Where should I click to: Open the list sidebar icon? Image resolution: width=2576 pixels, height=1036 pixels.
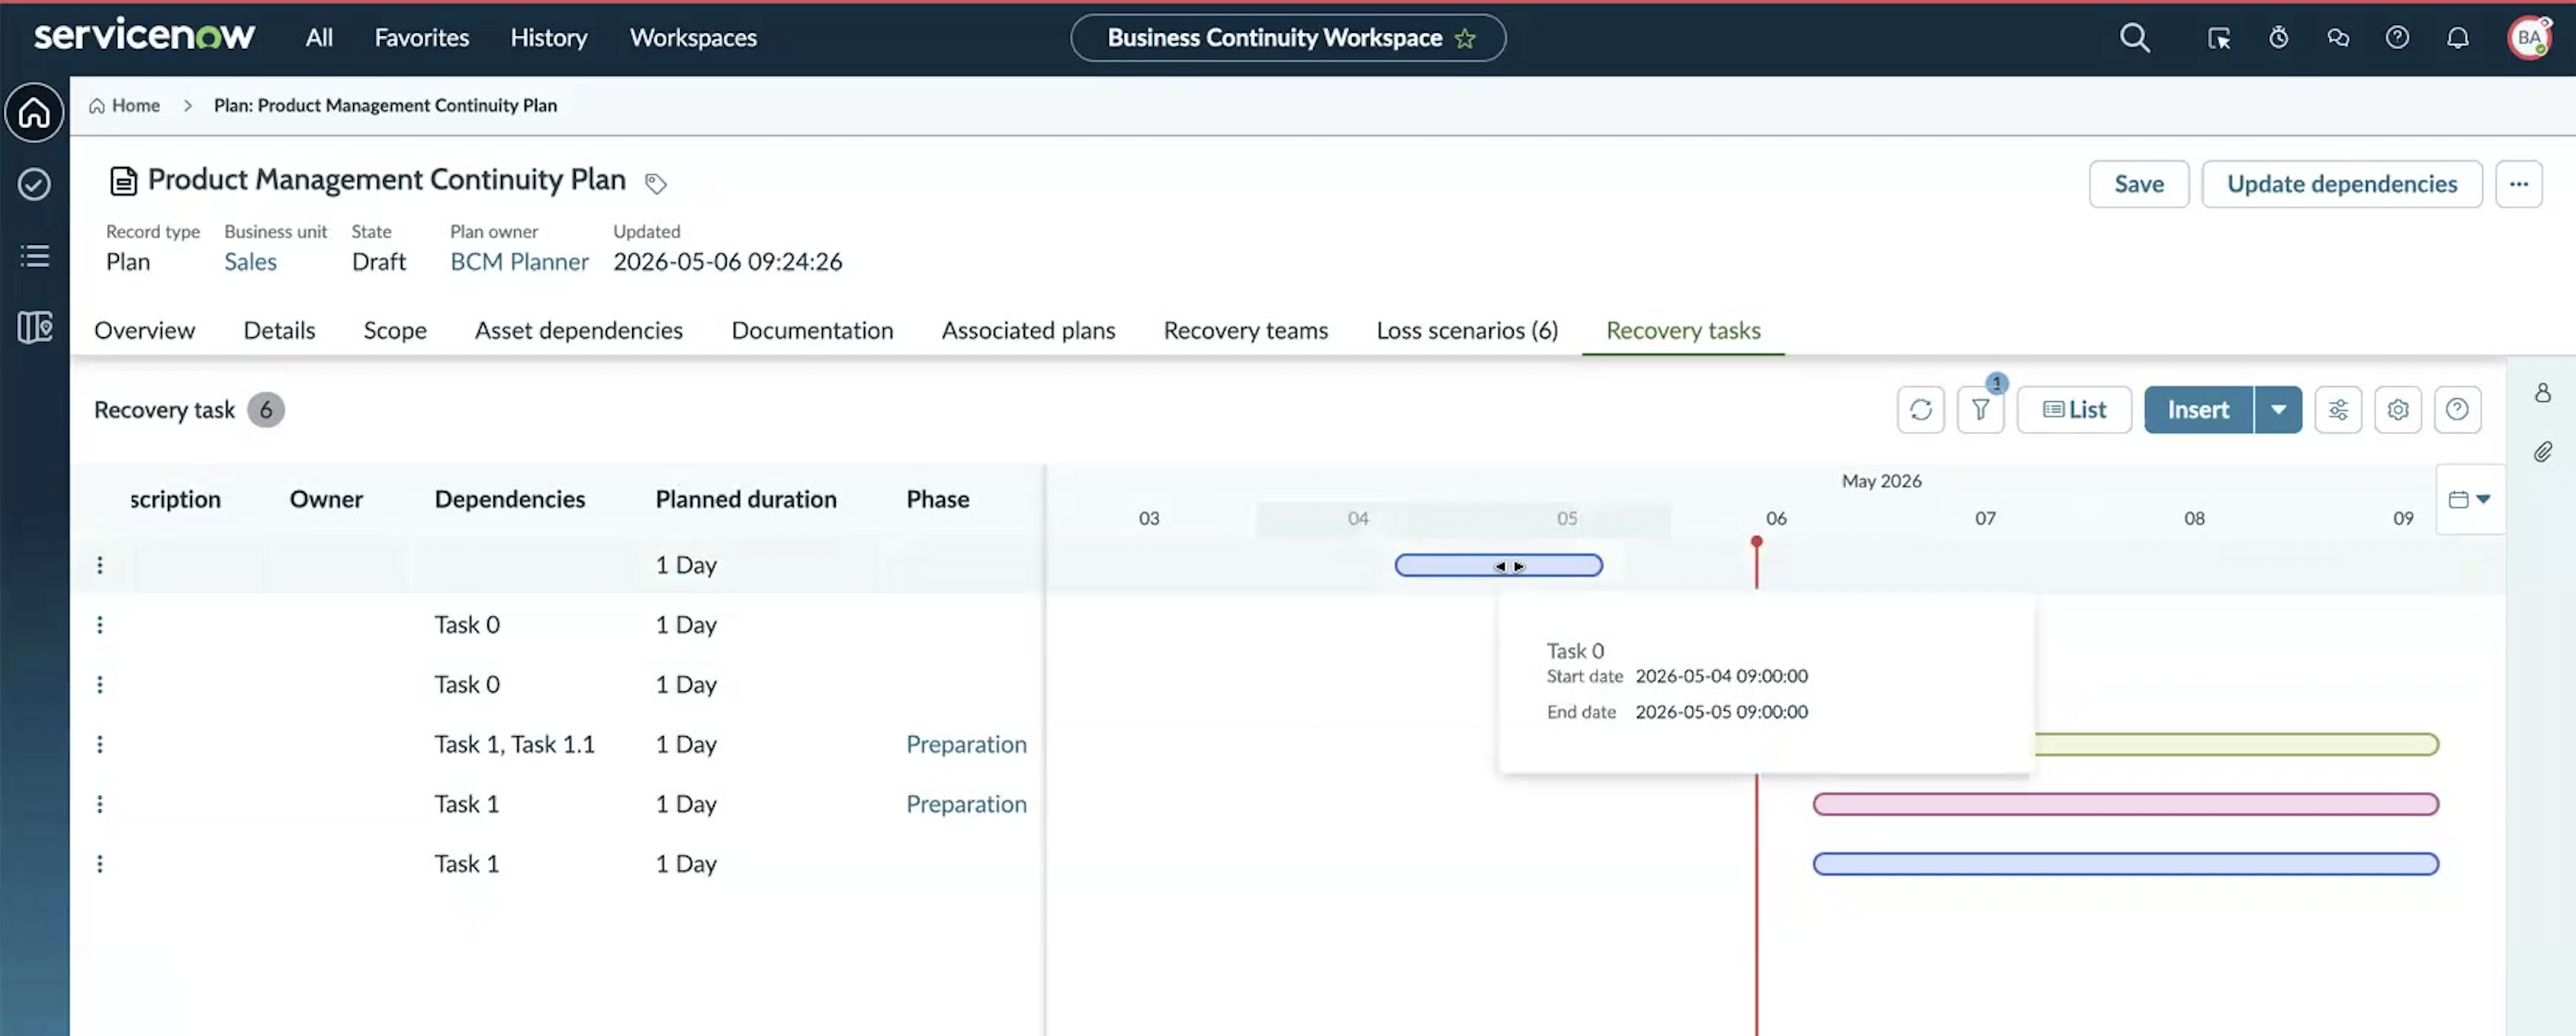point(34,256)
